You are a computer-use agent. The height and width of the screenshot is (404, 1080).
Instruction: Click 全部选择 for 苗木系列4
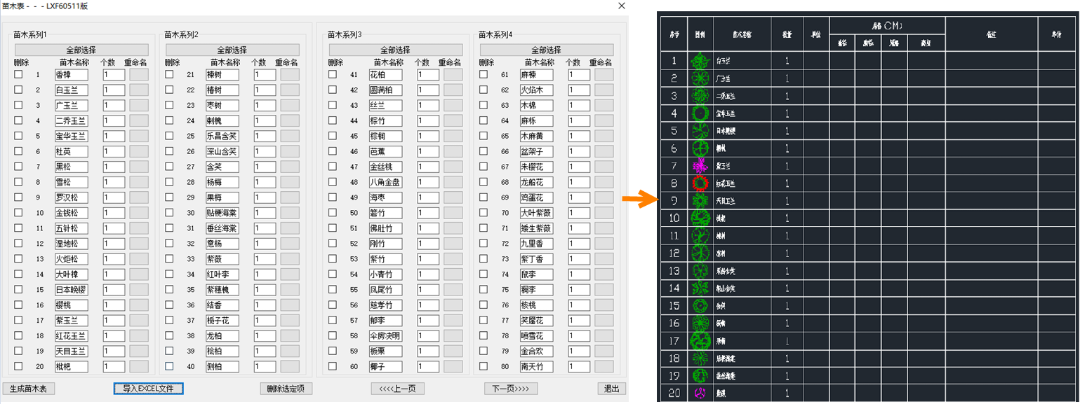pos(546,50)
